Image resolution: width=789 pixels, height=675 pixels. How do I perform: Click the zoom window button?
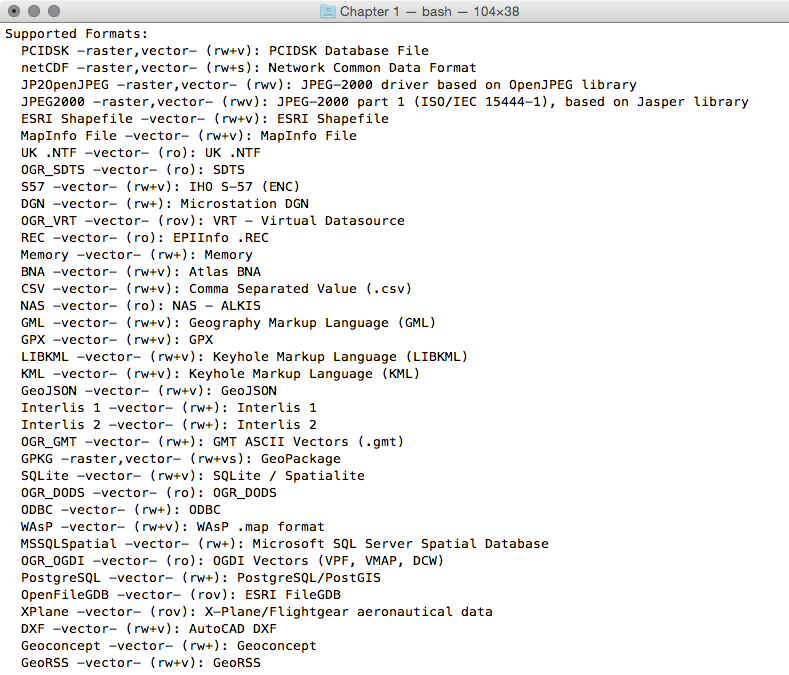(x=54, y=11)
